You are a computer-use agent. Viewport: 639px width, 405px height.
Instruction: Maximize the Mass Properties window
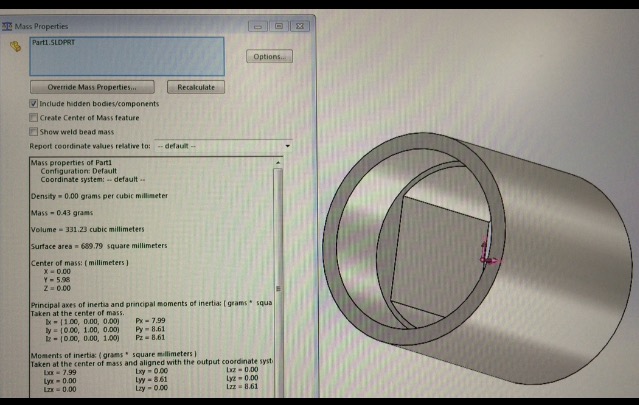click(279, 26)
